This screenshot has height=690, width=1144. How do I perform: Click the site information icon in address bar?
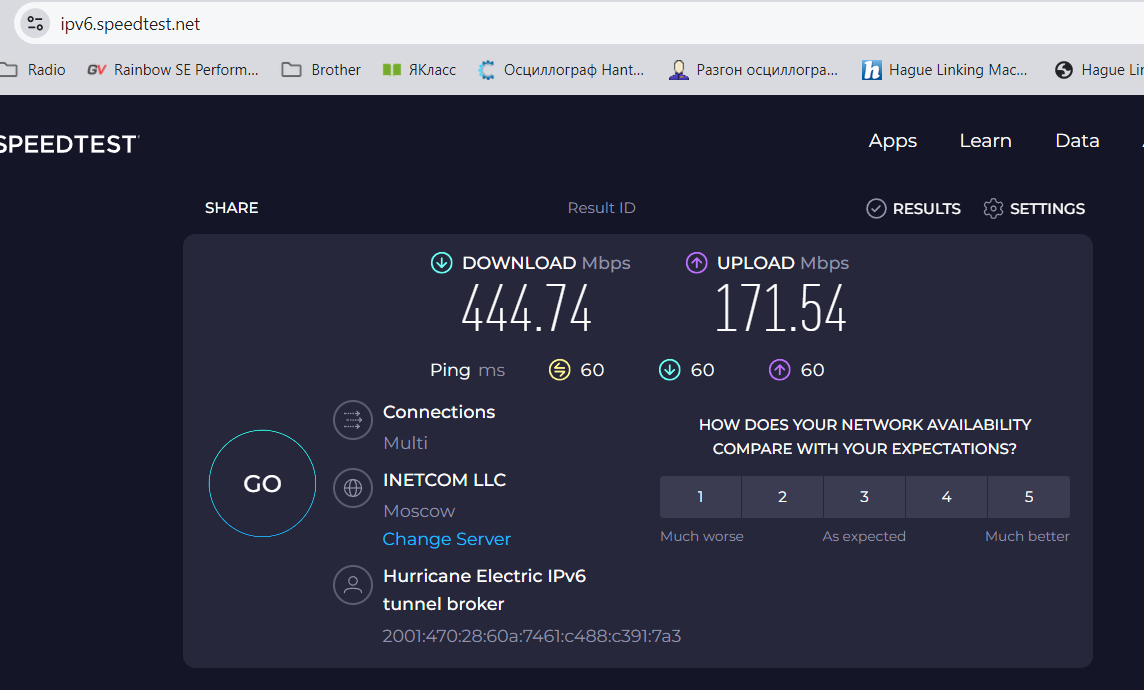[35, 23]
